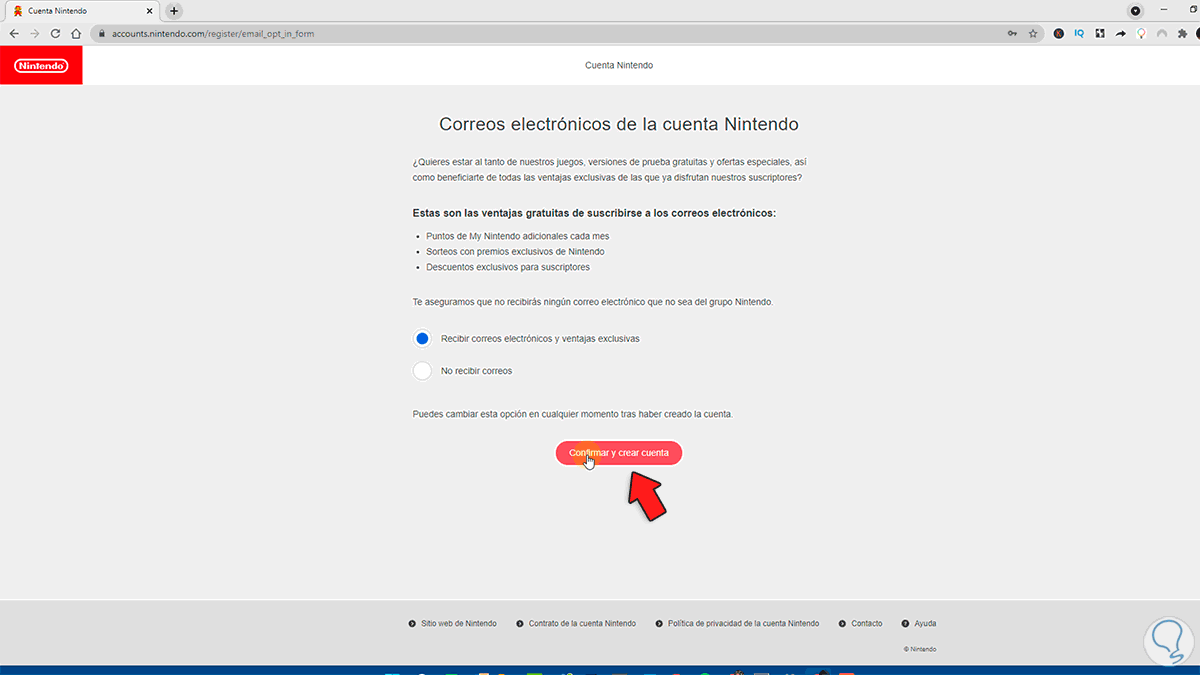The width and height of the screenshot is (1200, 675).
Task: Minimize the Chrome browser window
Action: coord(1165,11)
